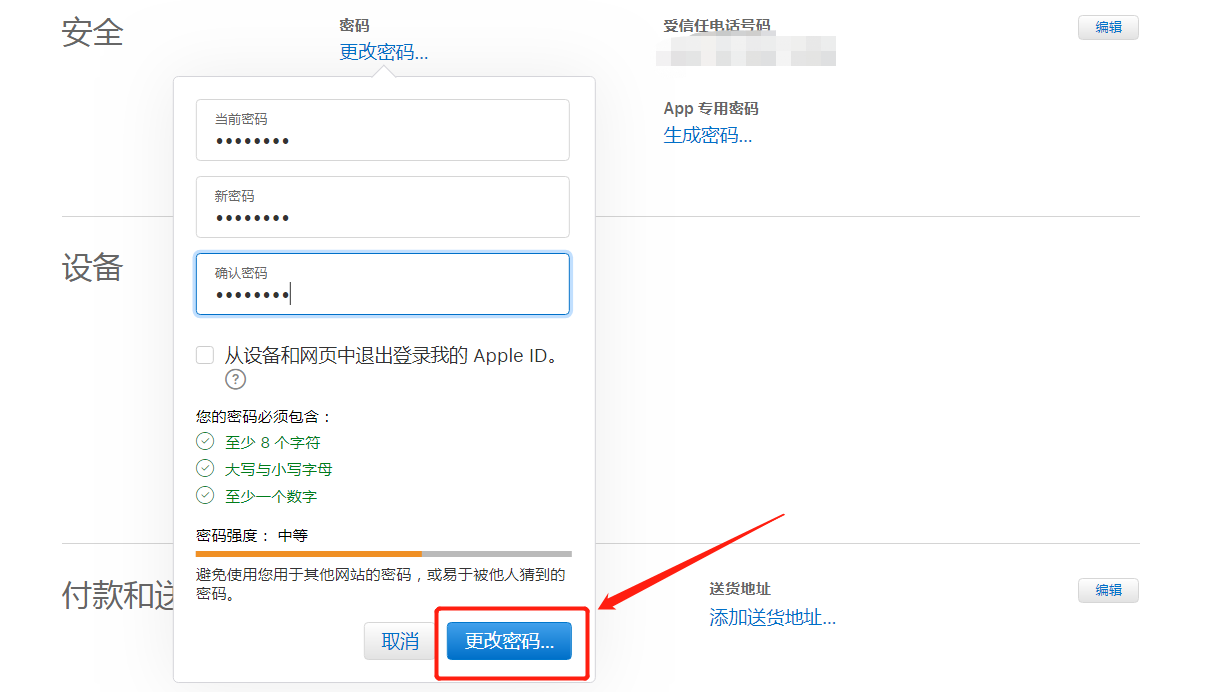
Task: Open the 更改密码... link under 密码
Action: pyautogui.click(x=383, y=53)
